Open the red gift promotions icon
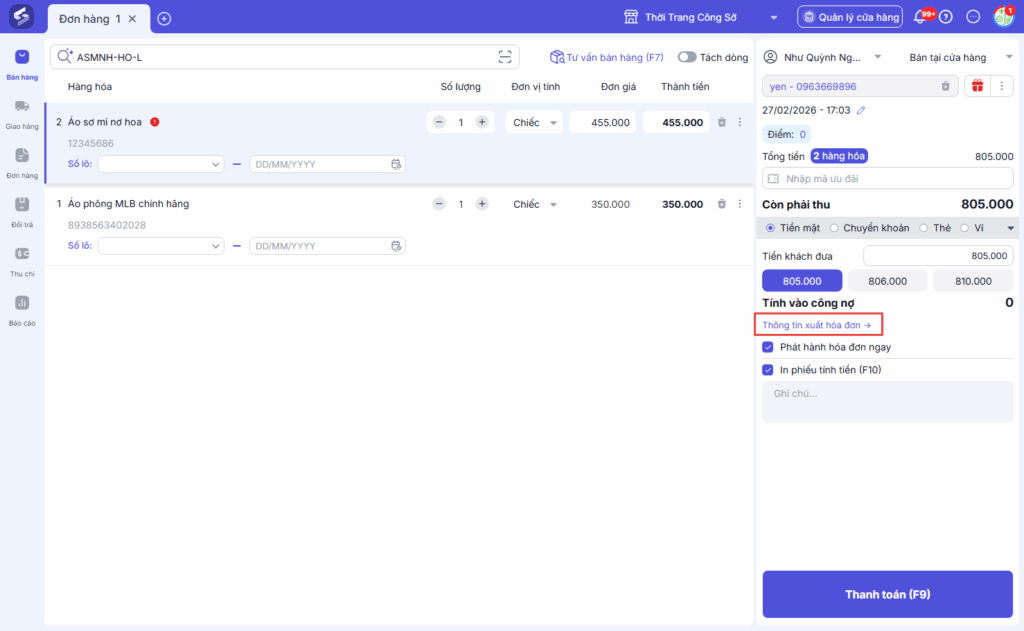The height and width of the screenshot is (631, 1024). point(977,86)
